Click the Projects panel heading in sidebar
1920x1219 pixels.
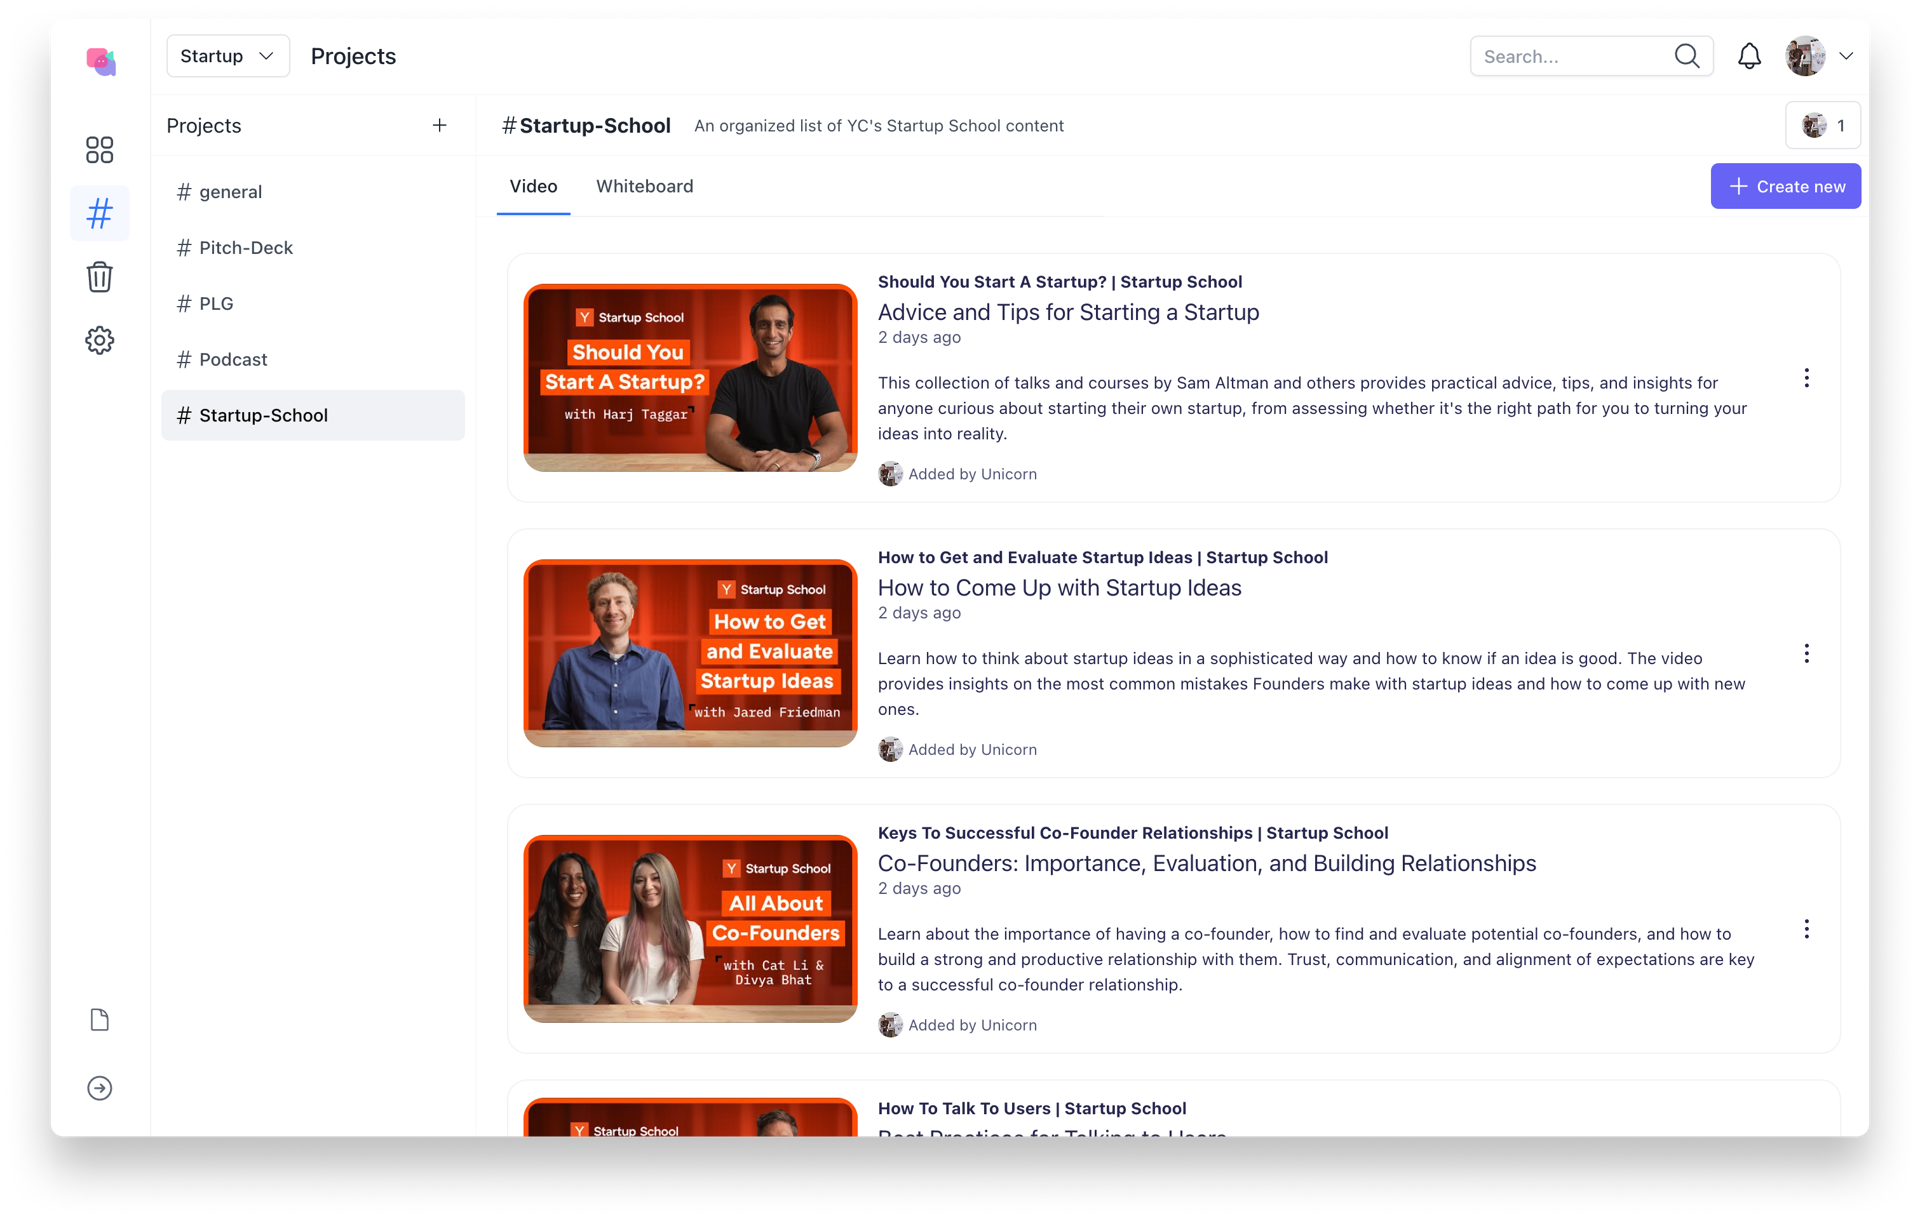pyautogui.click(x=204, y=125)
